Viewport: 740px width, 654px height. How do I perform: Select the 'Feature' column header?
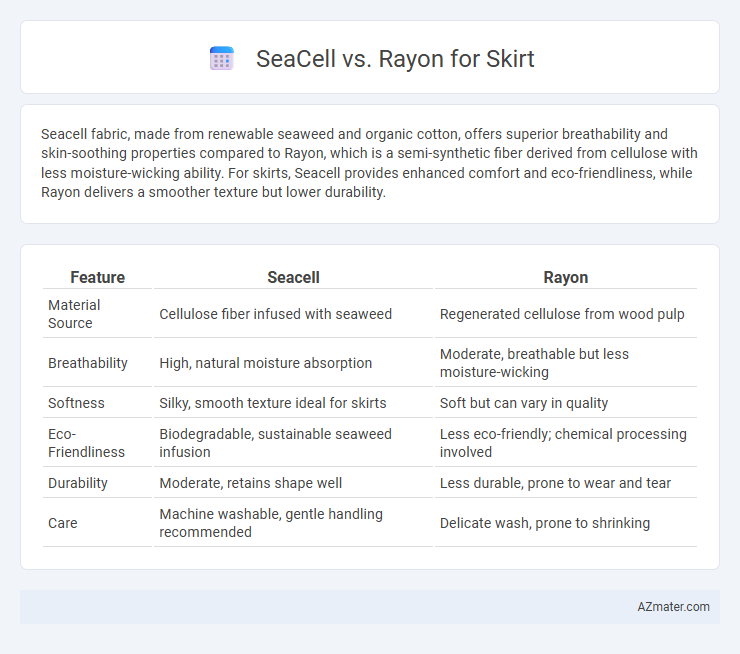[x=98, y=277]
